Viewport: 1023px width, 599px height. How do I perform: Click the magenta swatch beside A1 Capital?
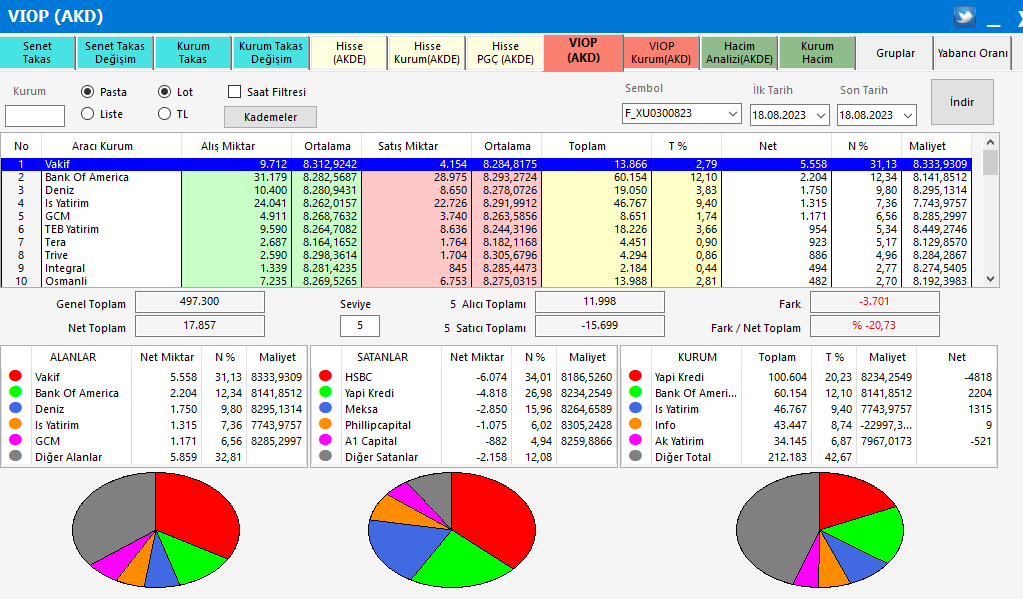[x=326, y=440]
